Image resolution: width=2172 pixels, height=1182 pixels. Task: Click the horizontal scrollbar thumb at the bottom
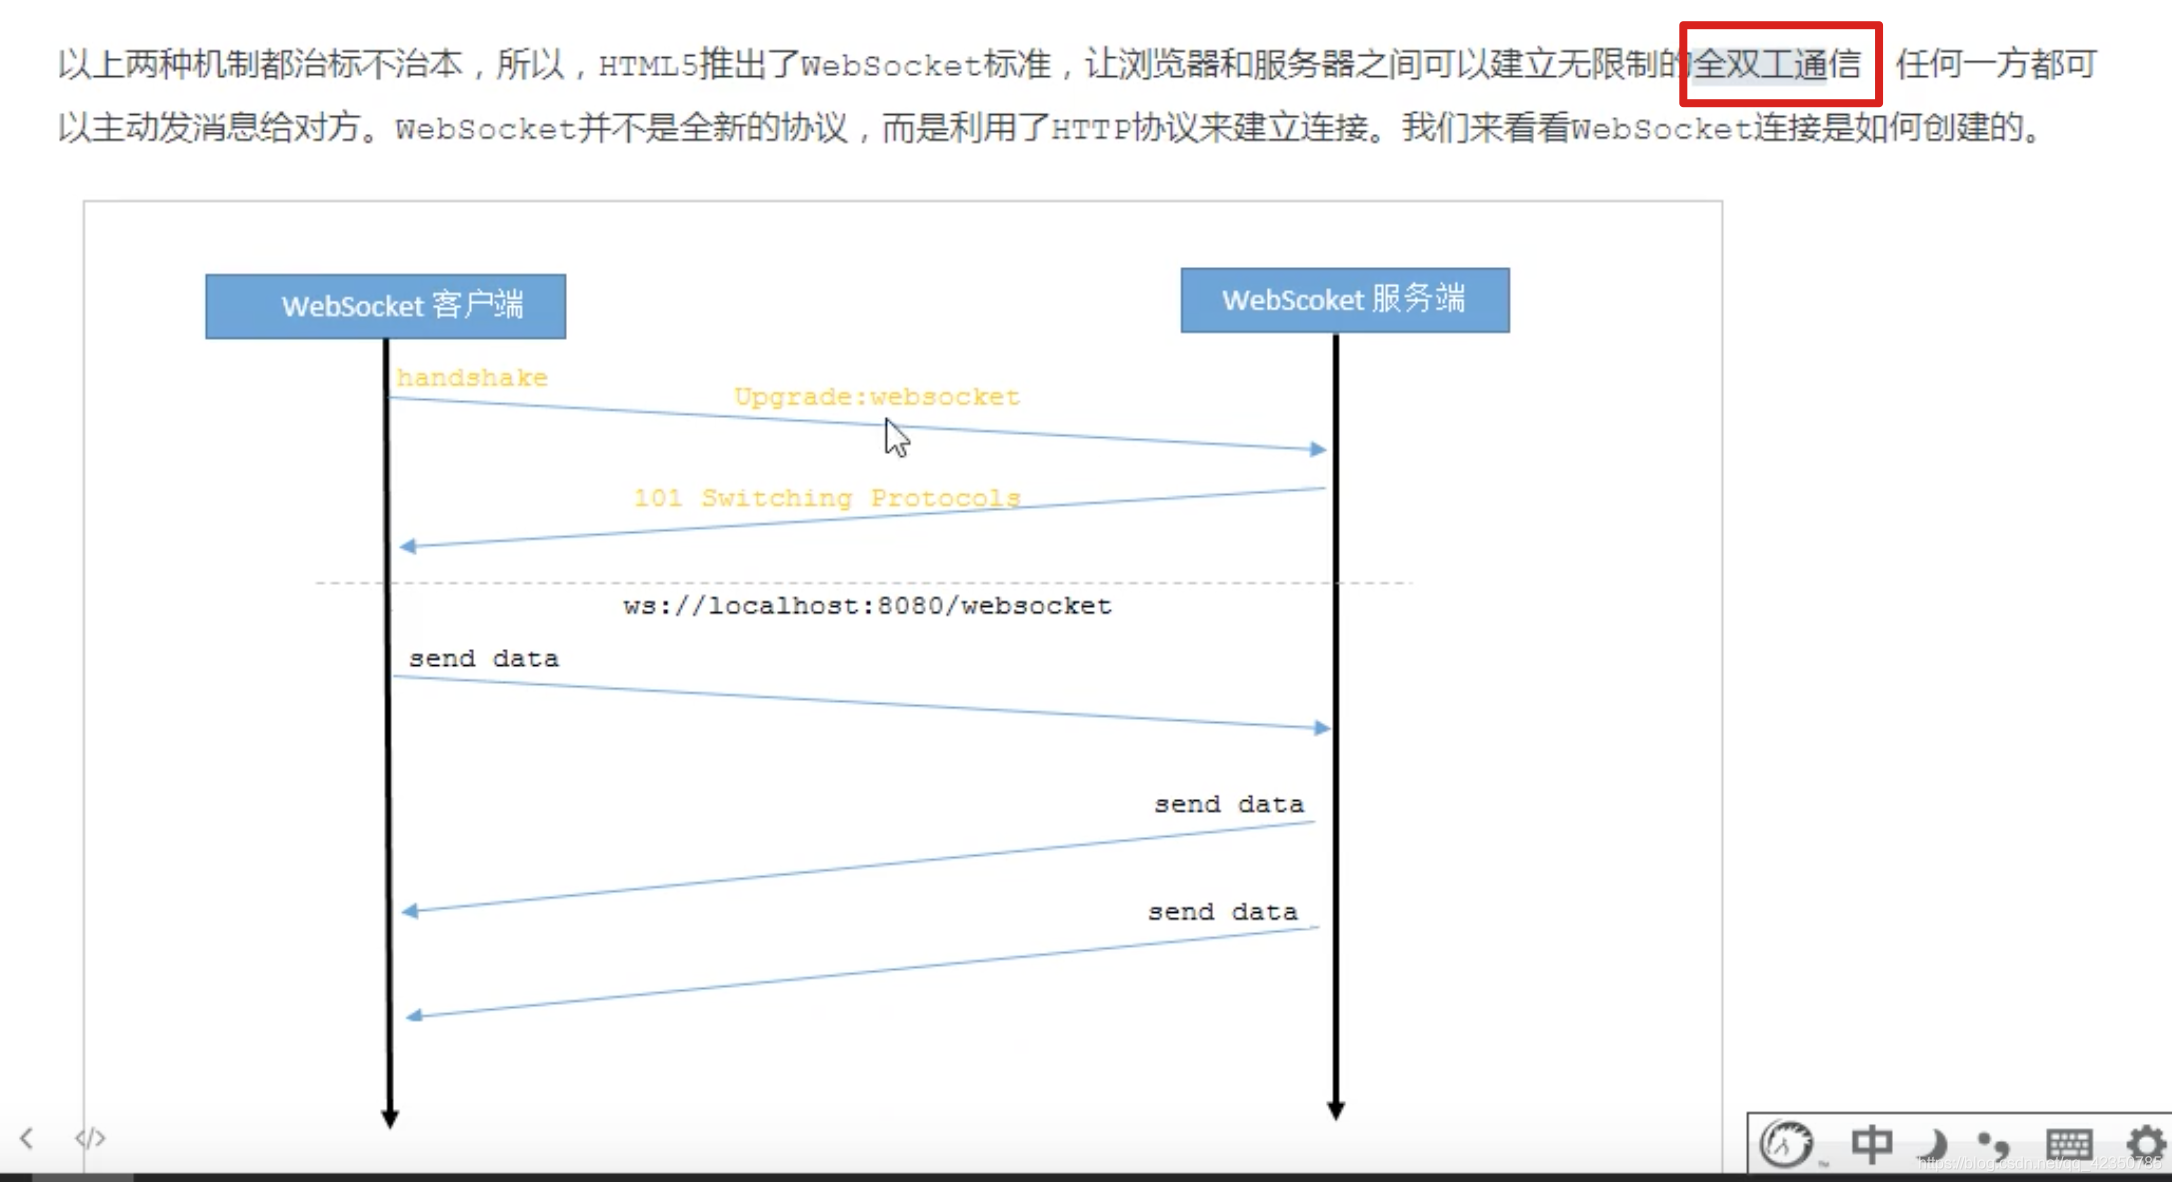coord(83,1178)
